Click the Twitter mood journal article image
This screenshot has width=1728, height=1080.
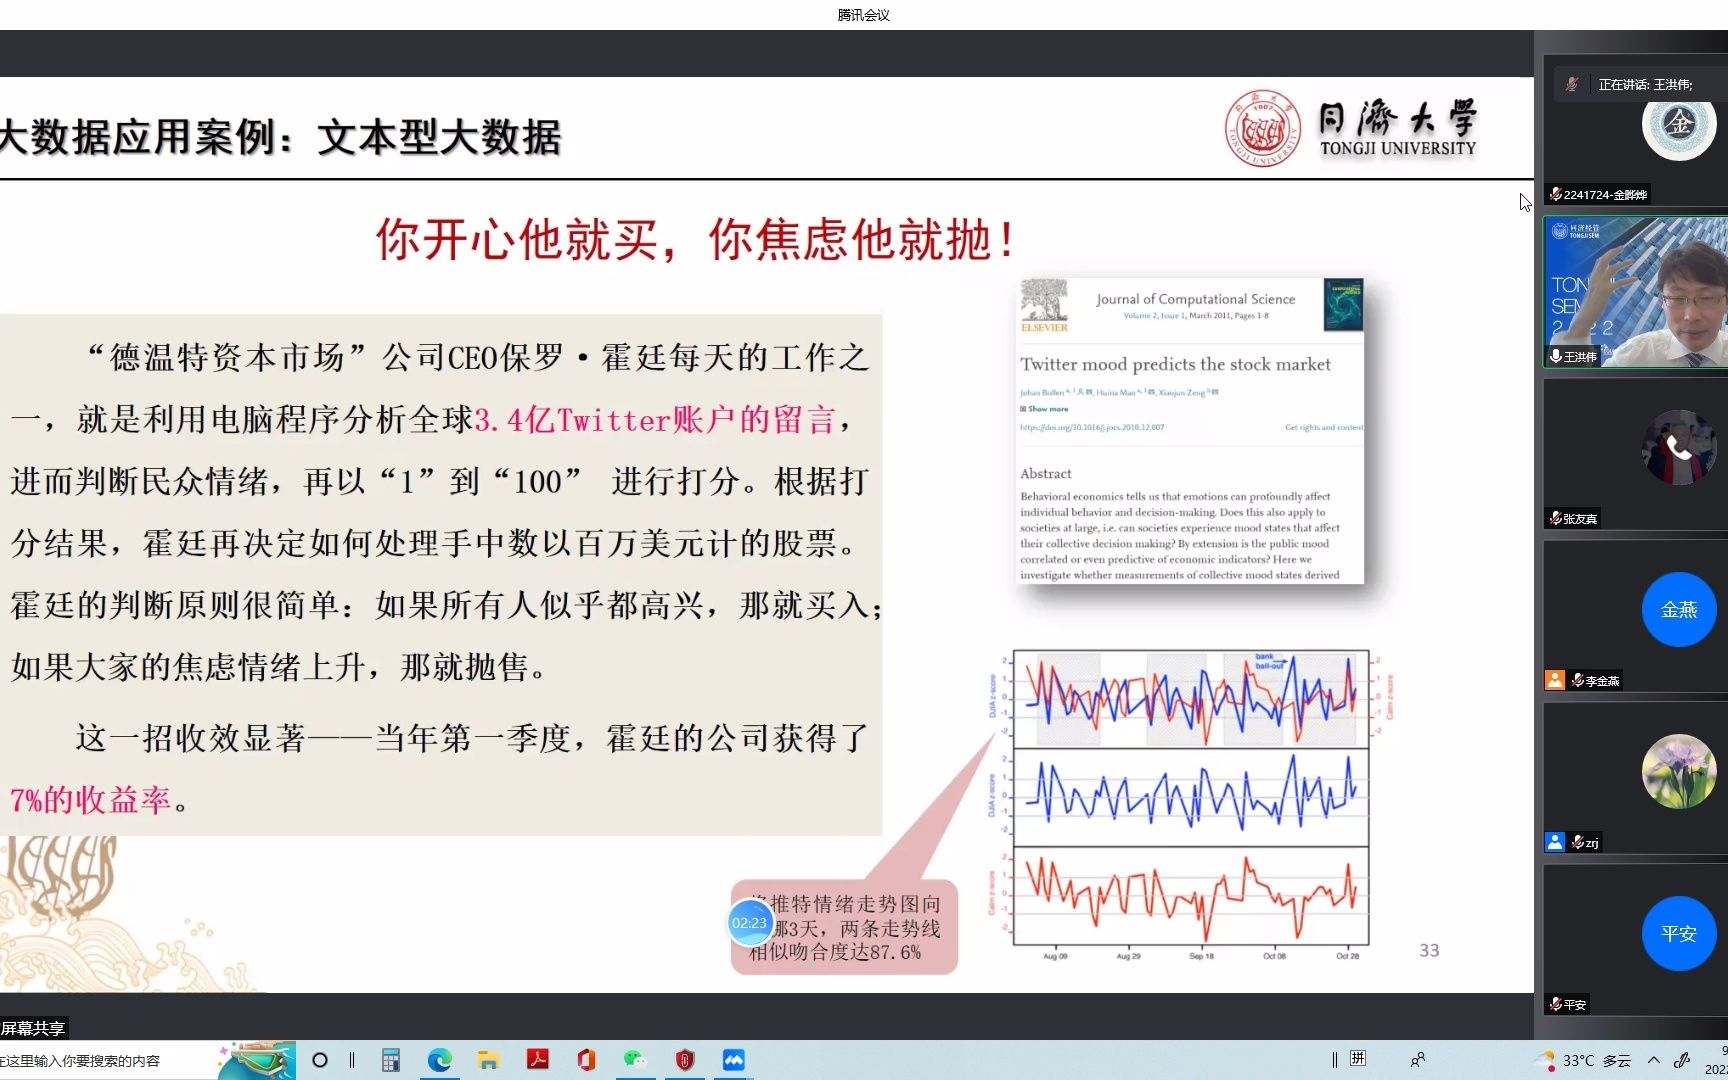coord(1190,431)
